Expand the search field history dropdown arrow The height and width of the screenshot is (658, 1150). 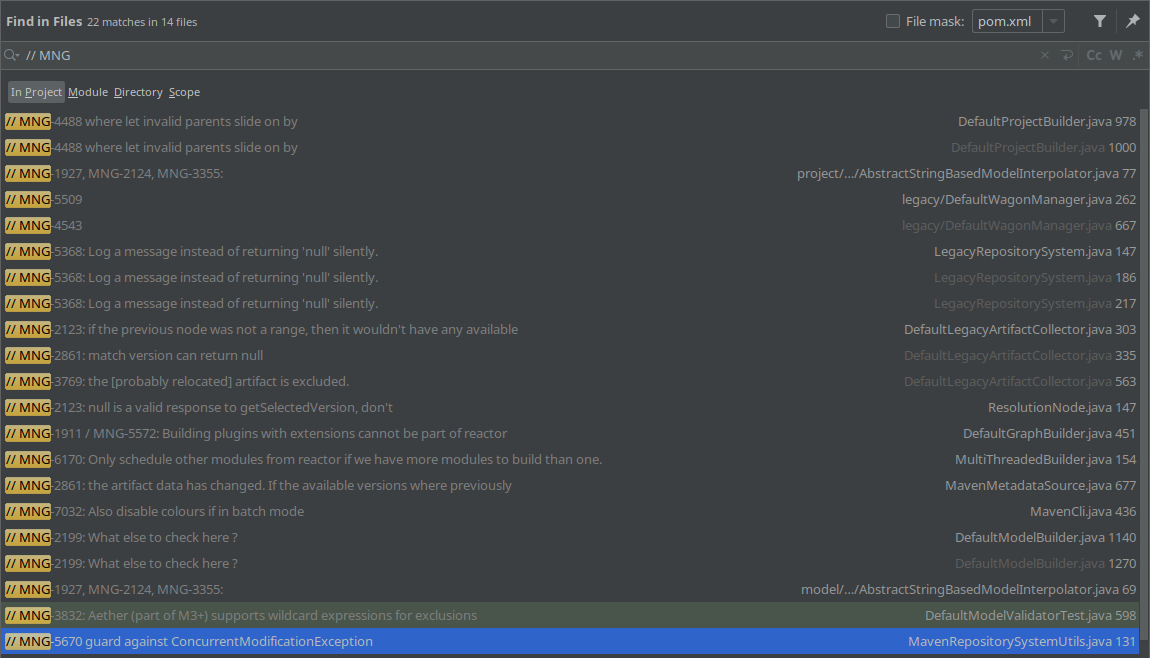pos(16,57)
